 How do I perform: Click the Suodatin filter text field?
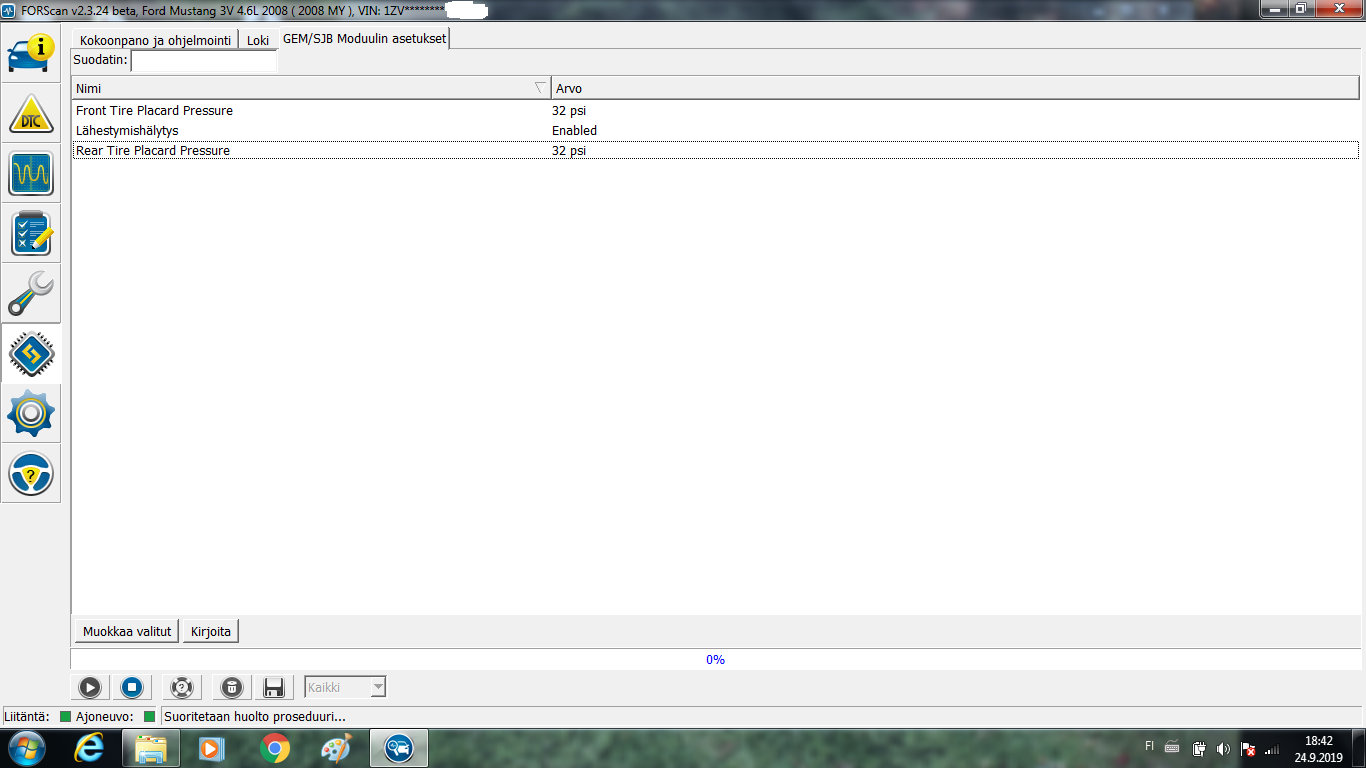(x=204, y=61)
